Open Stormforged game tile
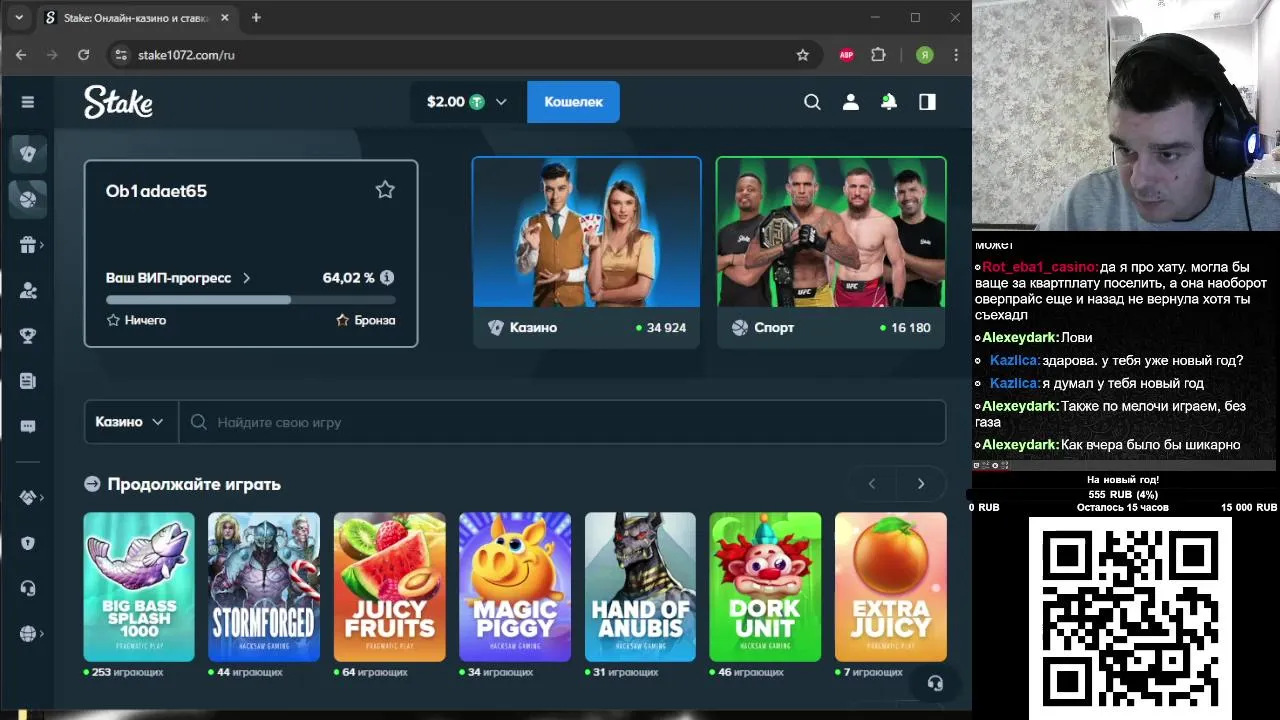1280x720 pixels. pyautogui.click(x=264, y=587)
